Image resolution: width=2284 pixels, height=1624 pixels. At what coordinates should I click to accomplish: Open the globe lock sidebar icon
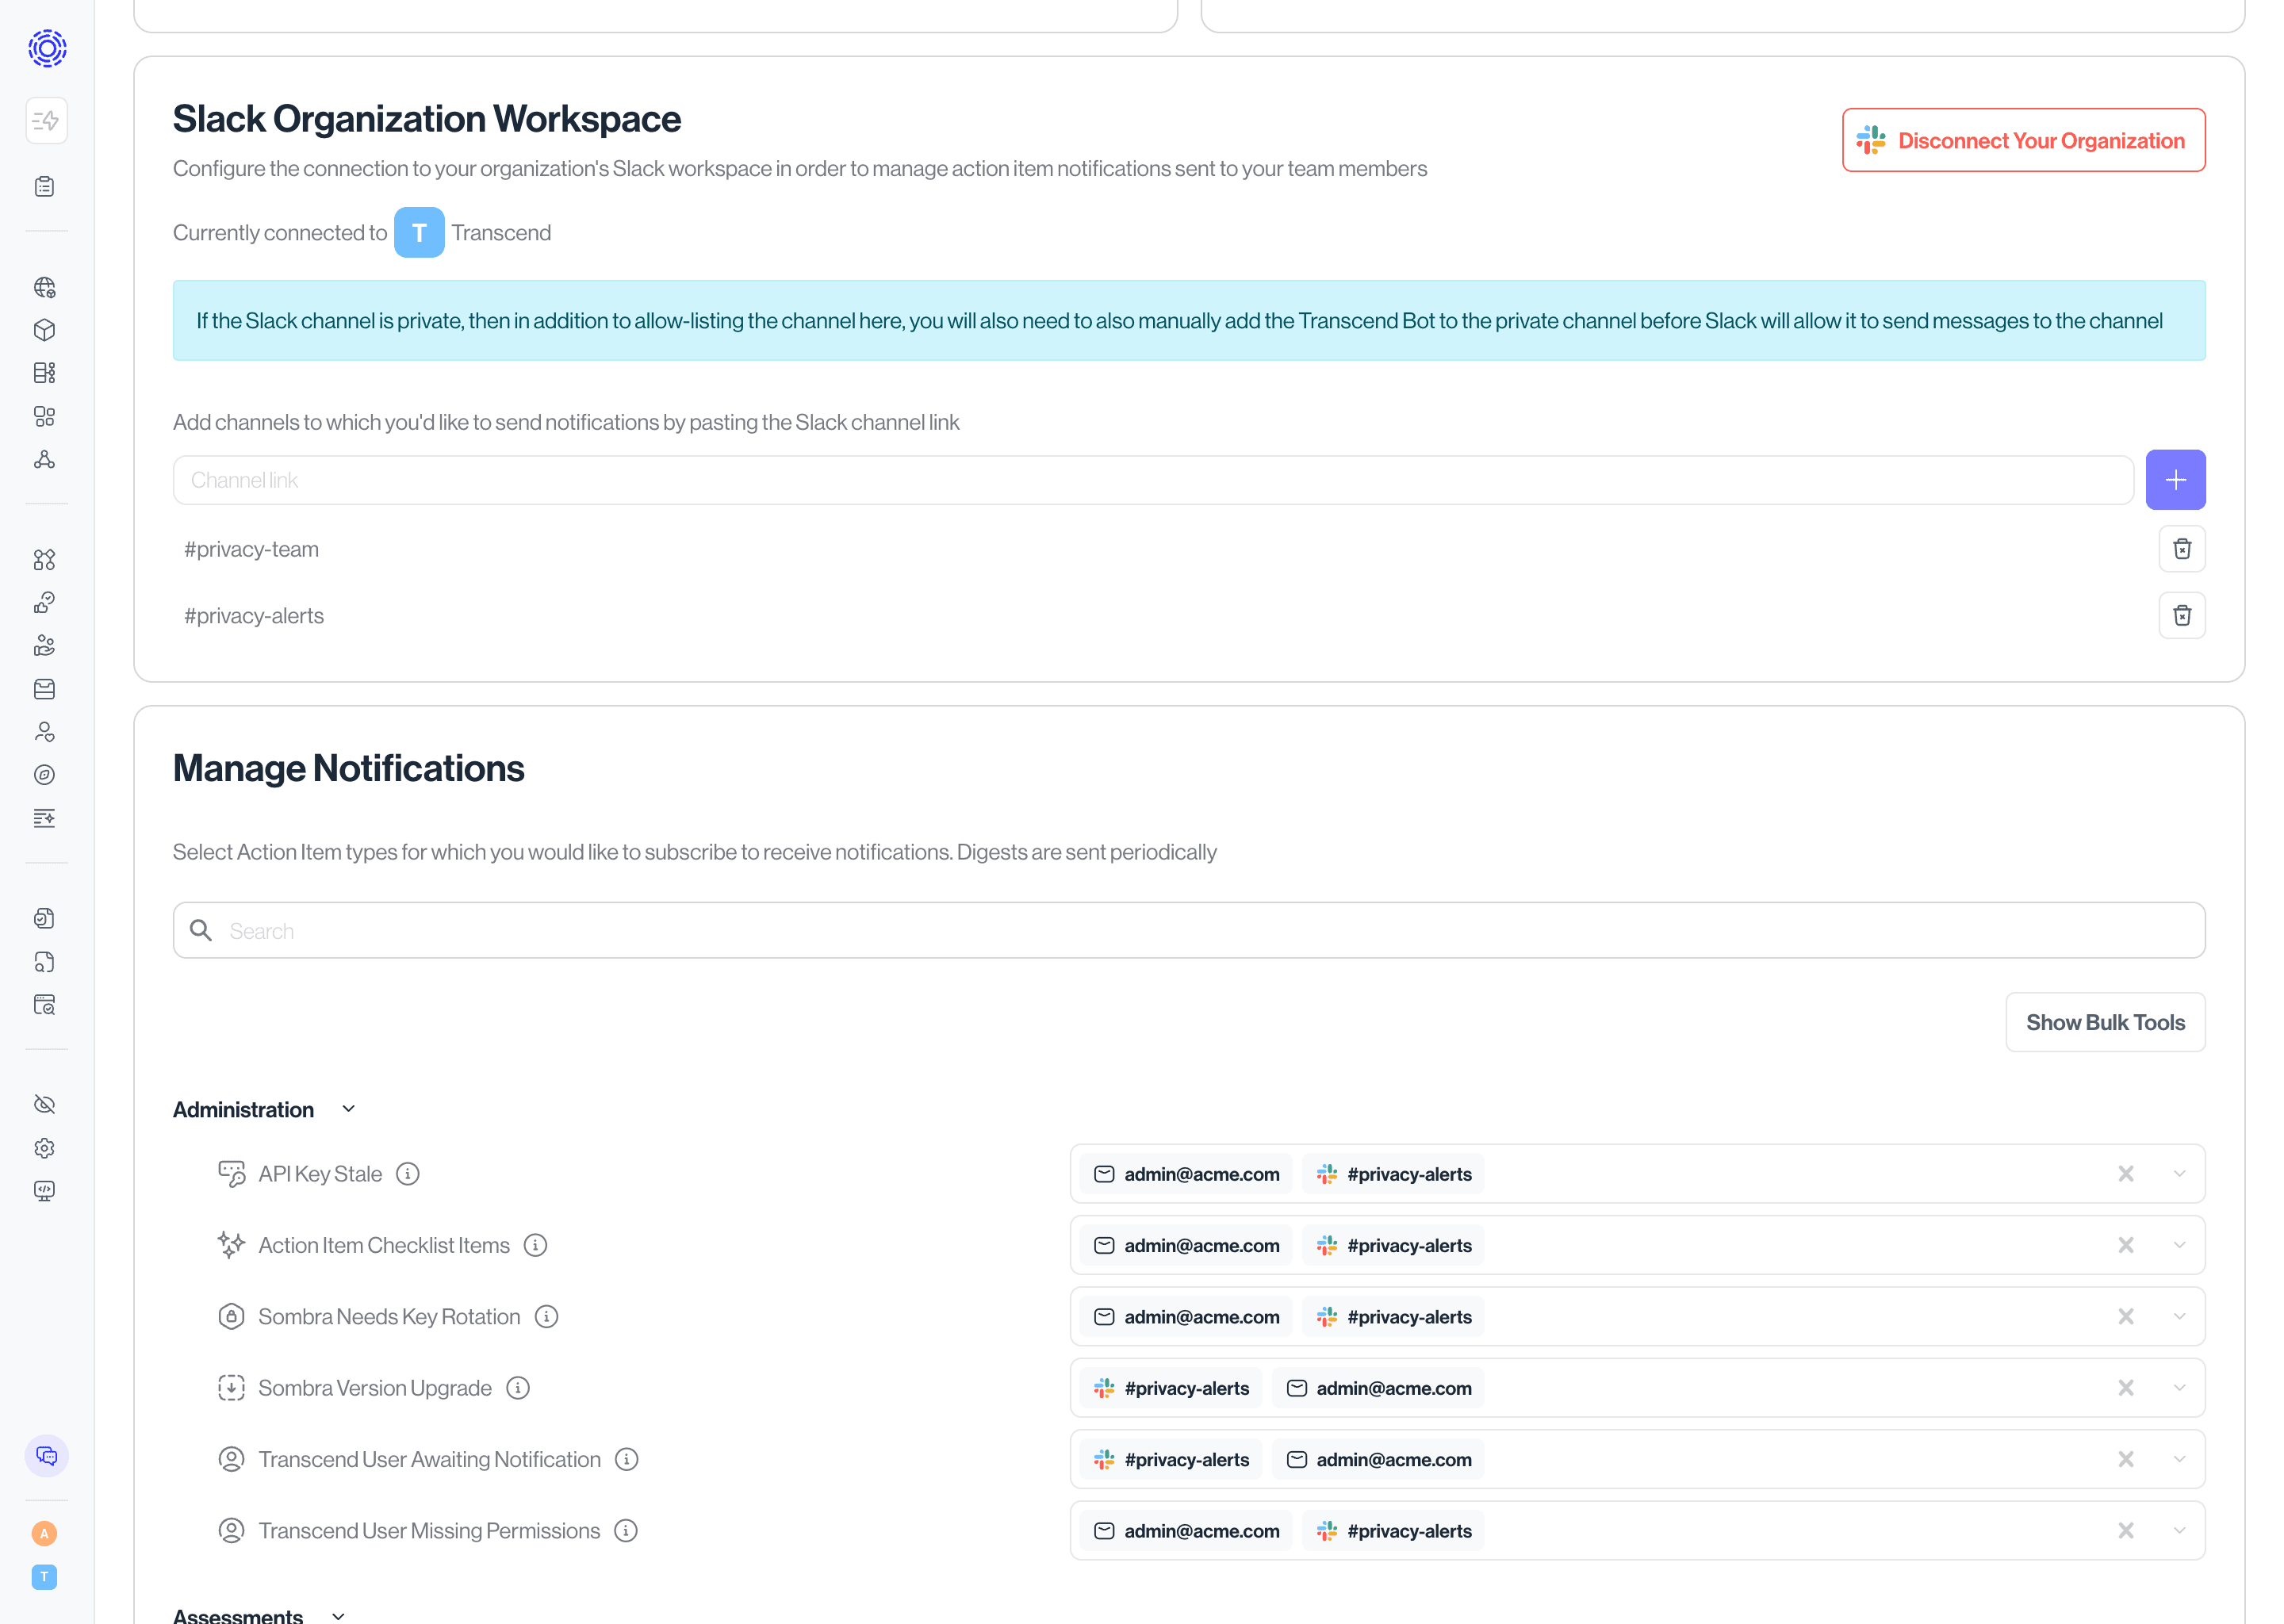45,288
